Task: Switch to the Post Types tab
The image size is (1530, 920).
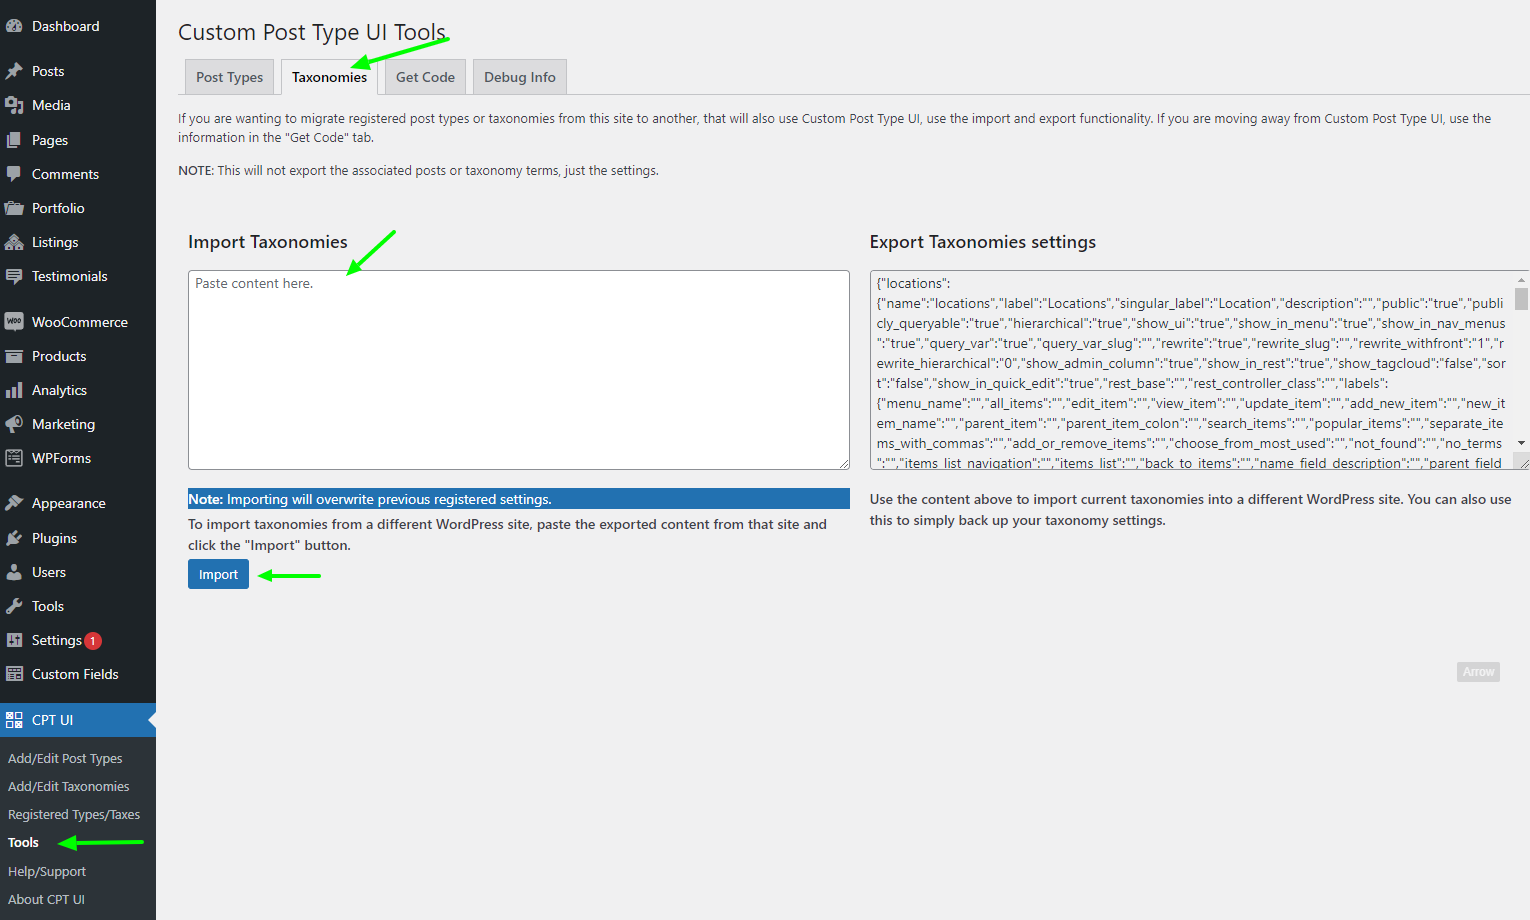Action: 229,77
